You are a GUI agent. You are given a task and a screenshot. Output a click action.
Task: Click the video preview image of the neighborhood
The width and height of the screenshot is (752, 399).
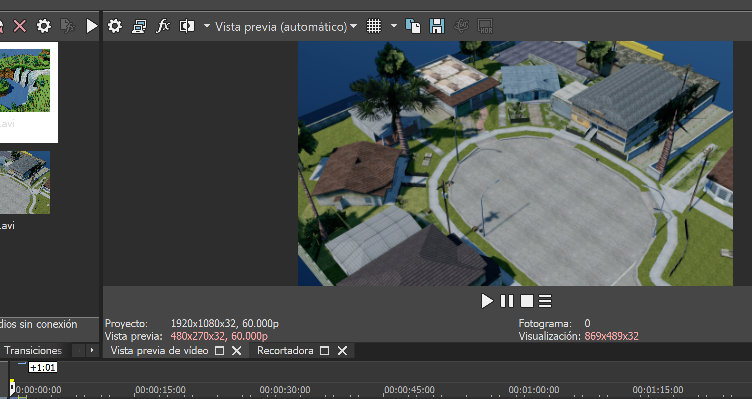(x=516, y=163)
